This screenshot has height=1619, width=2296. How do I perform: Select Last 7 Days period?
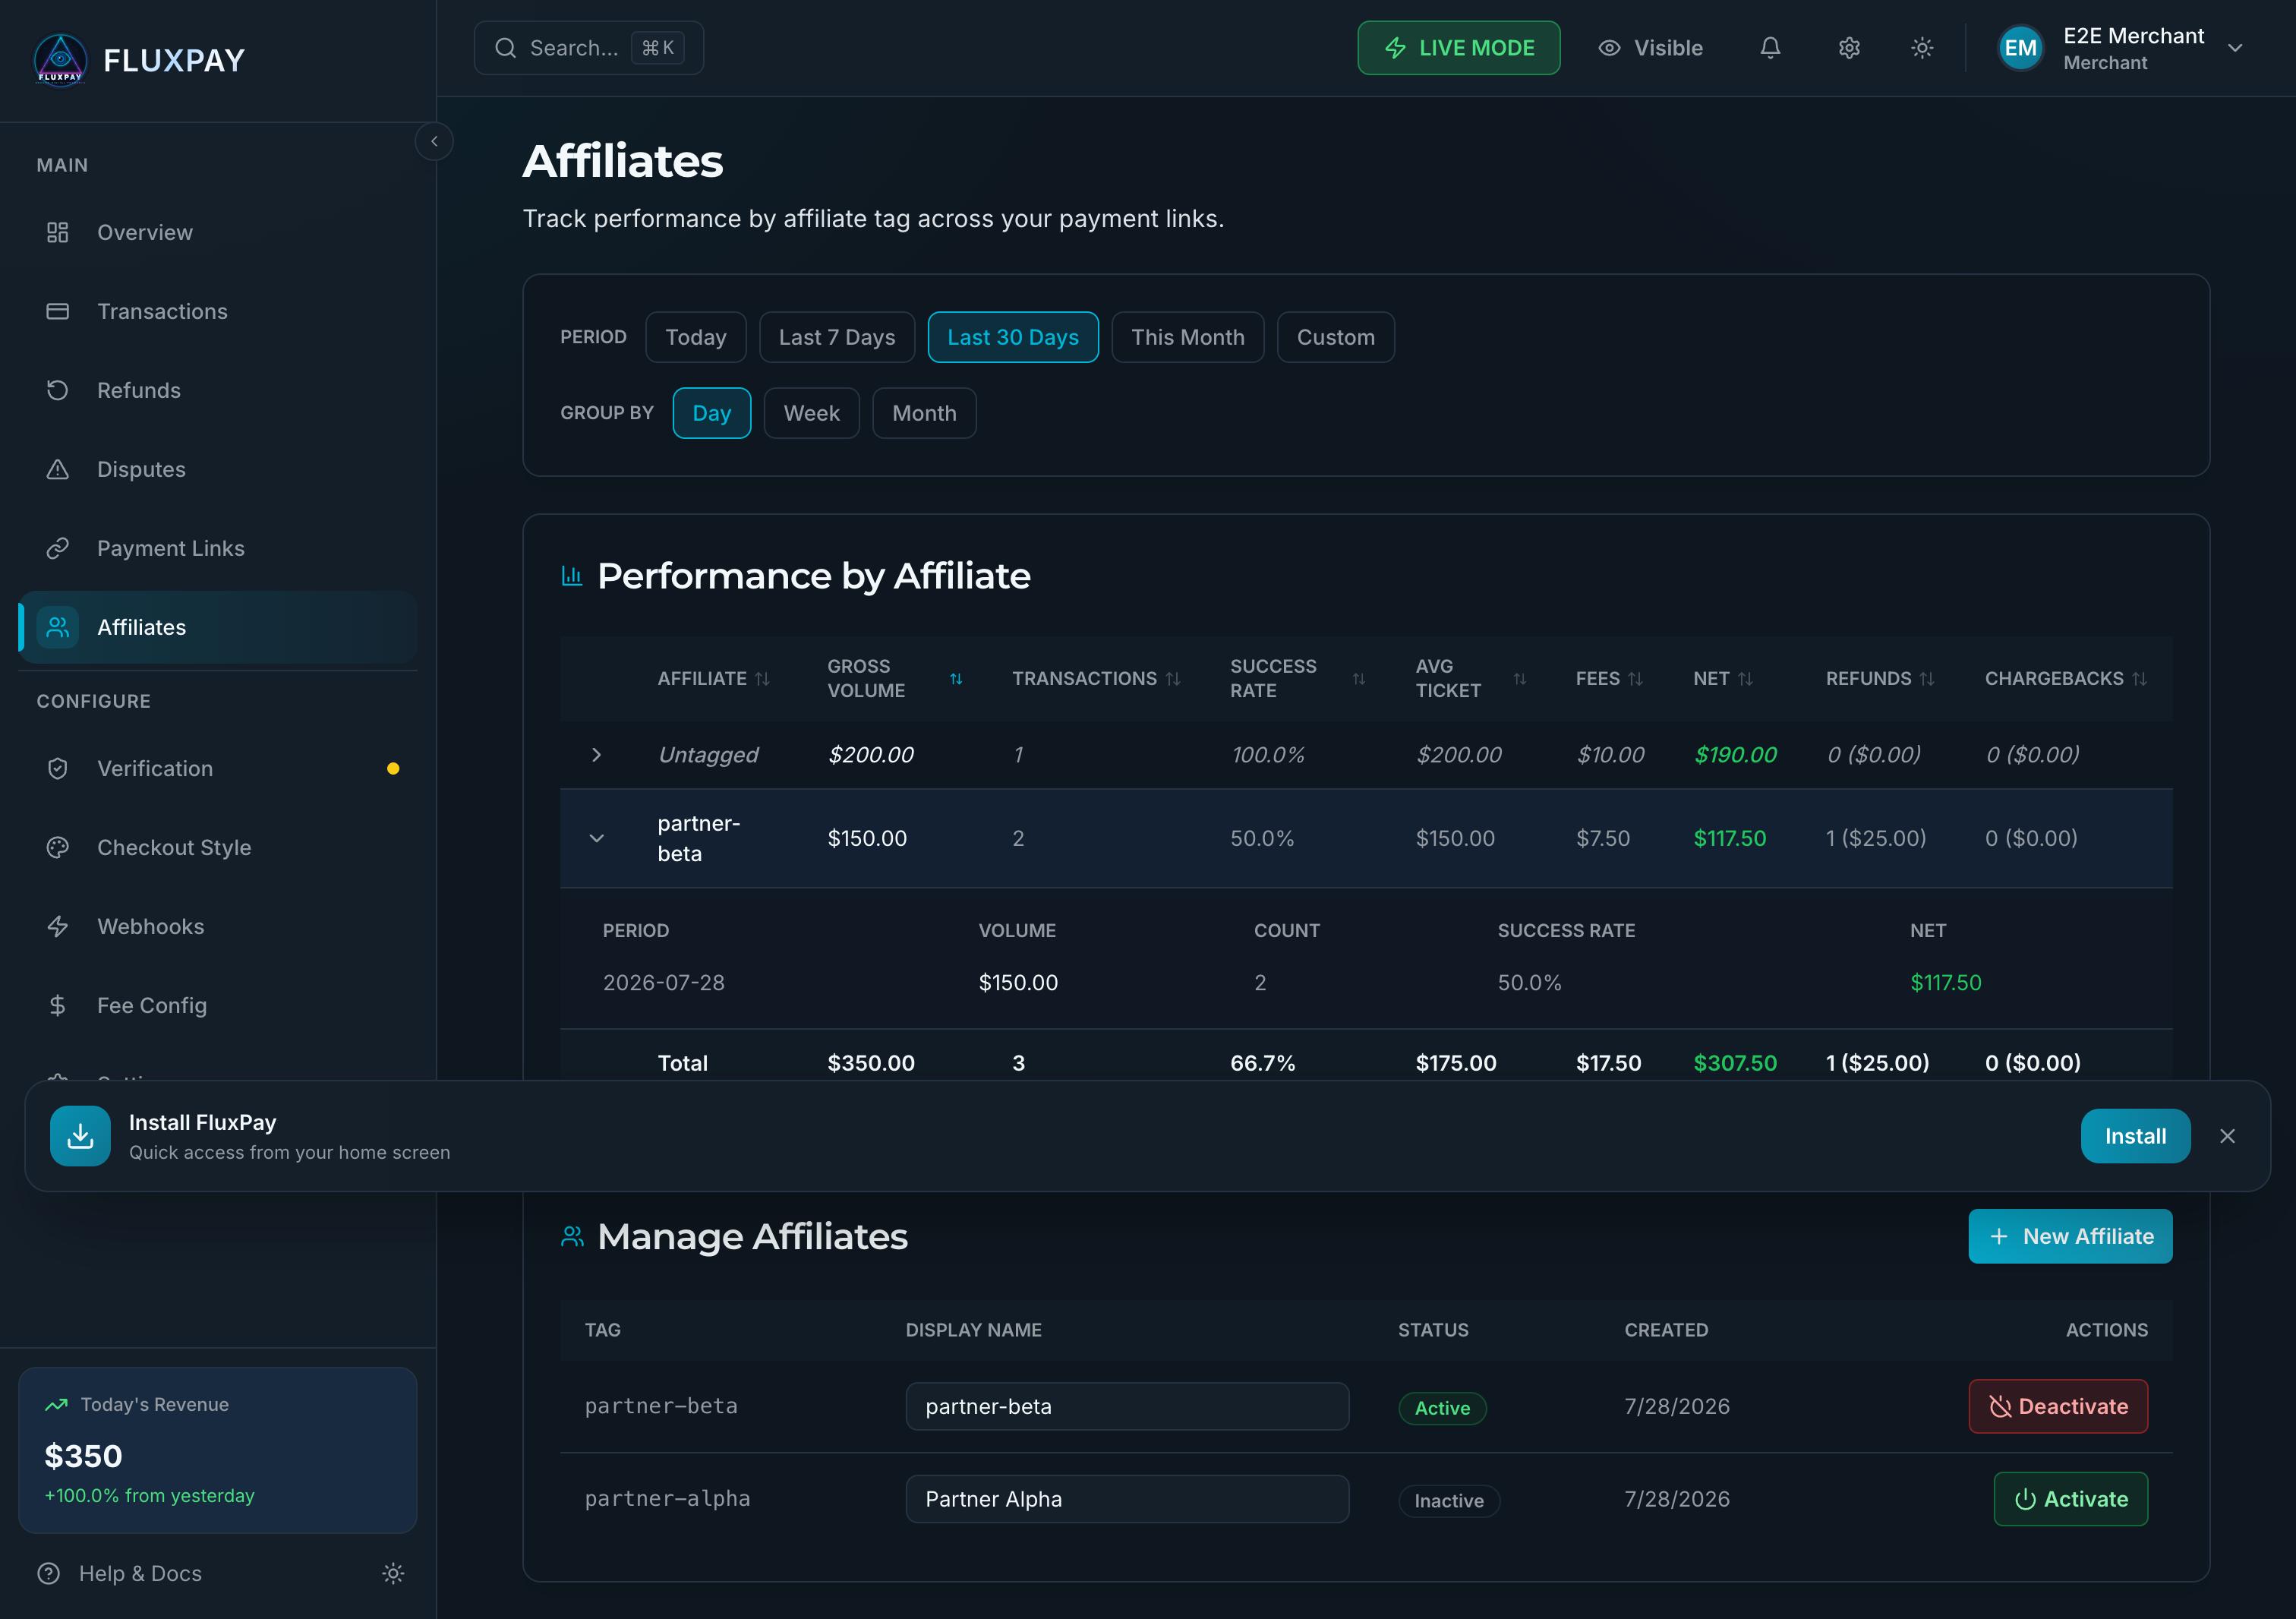click(837, 337)
